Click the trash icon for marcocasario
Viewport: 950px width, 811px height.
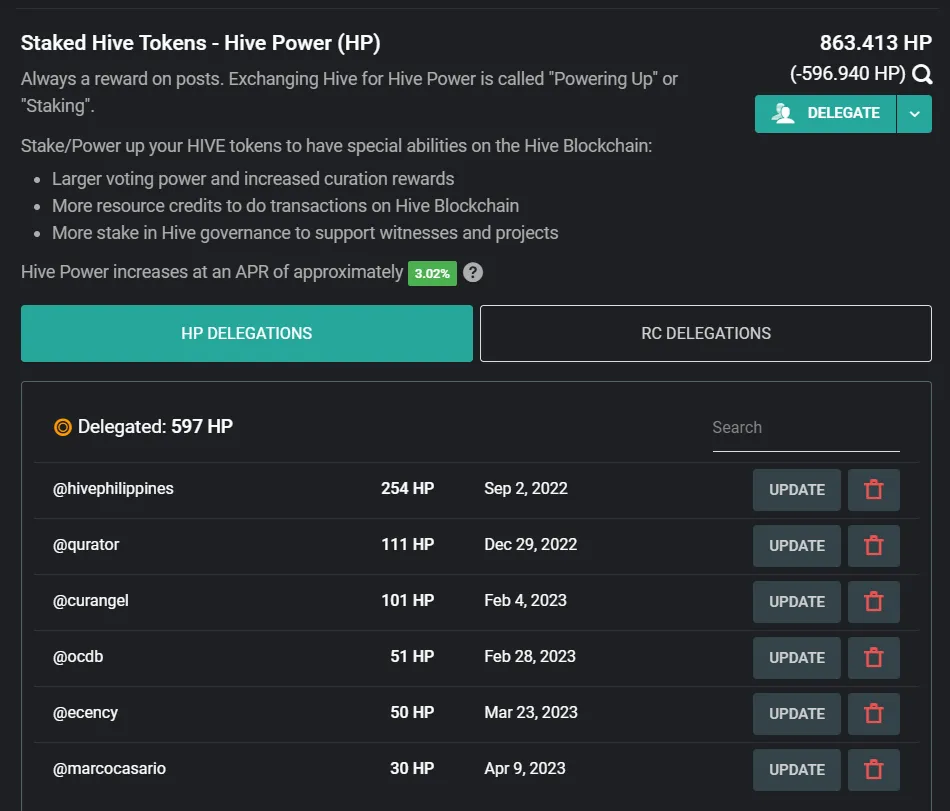pyautogui.click(x=874, y=770)
